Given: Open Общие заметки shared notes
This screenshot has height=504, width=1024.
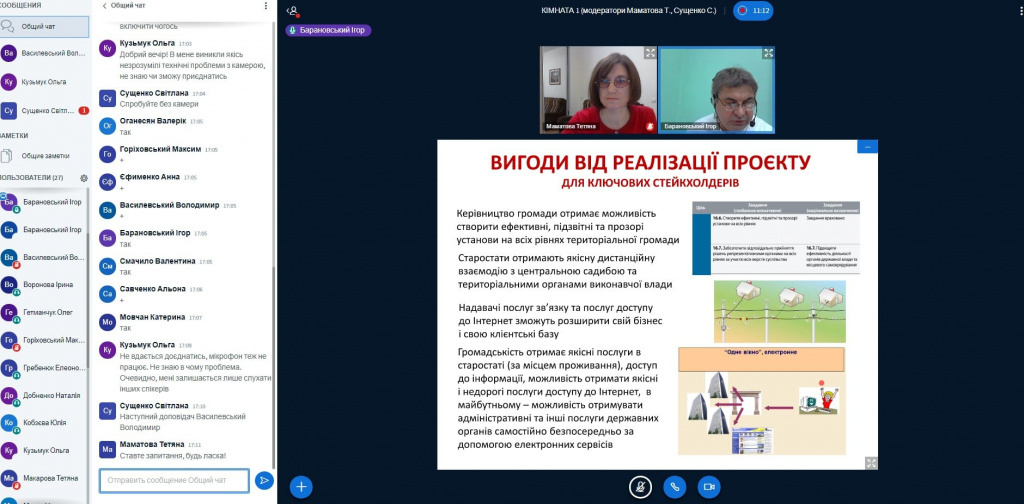Looking at the screenshot, I should [45, 156].
